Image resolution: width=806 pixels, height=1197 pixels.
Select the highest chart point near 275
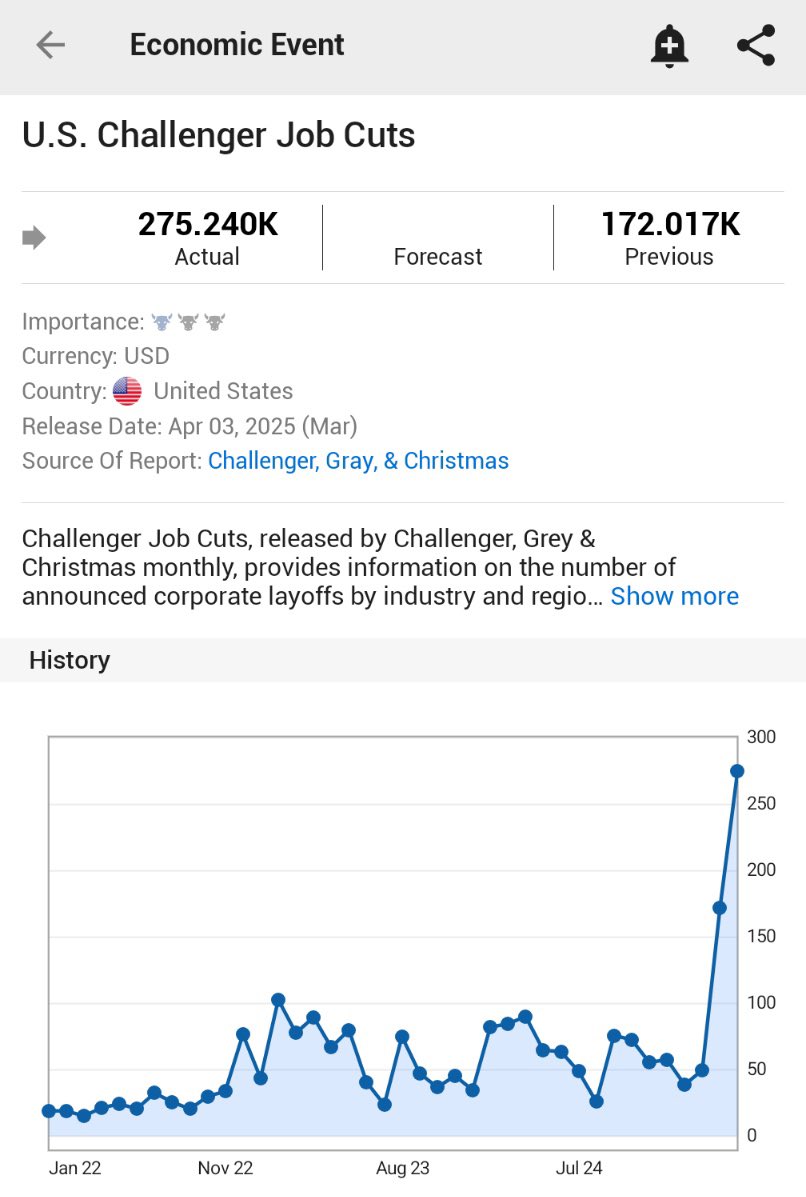tap(737, 771)
